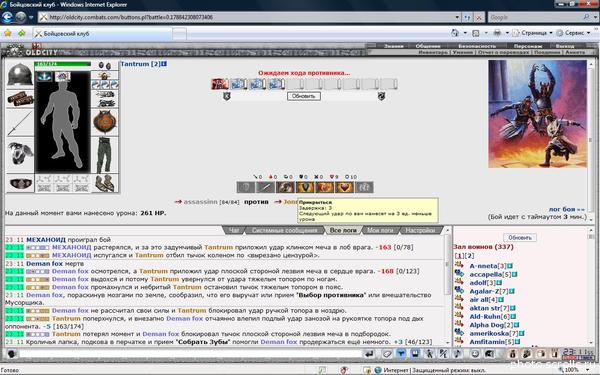Select the greyed sword technique icon
The width and height of the screenshot is (600, 375).
(265, 187)
